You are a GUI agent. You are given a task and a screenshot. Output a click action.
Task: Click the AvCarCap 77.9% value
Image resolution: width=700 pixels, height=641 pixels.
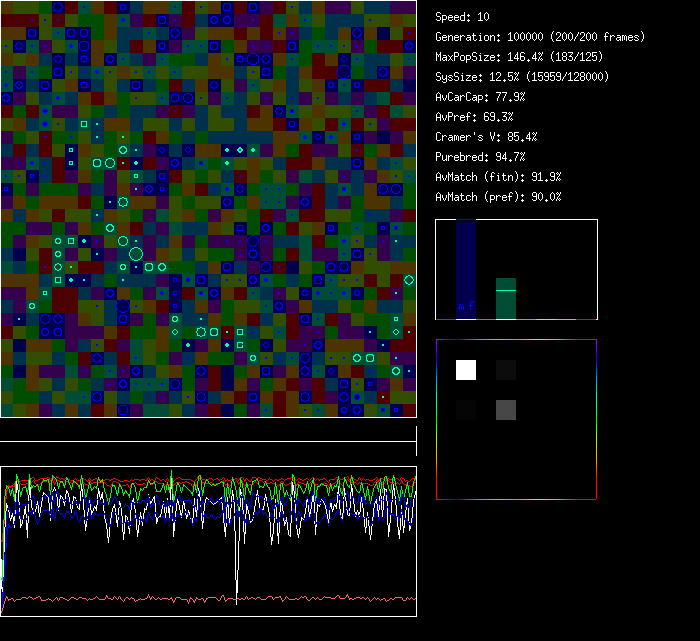pyautogui.click(x=480, y=97)
